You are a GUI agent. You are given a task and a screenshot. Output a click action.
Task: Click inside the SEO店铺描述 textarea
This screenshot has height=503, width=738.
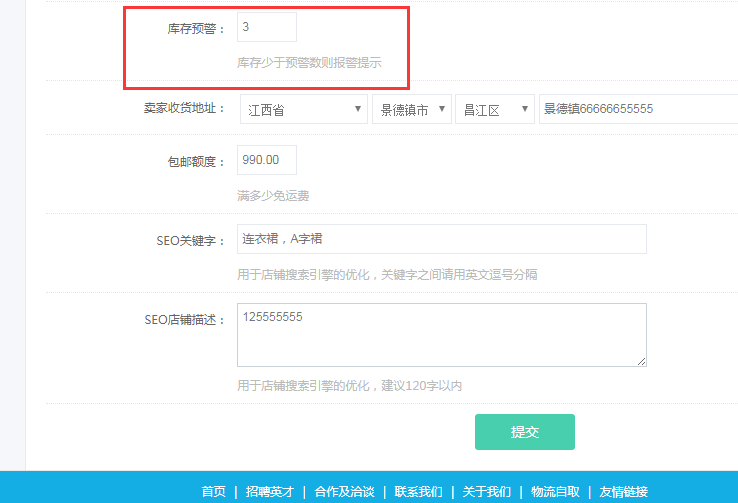tap(441, 334)
